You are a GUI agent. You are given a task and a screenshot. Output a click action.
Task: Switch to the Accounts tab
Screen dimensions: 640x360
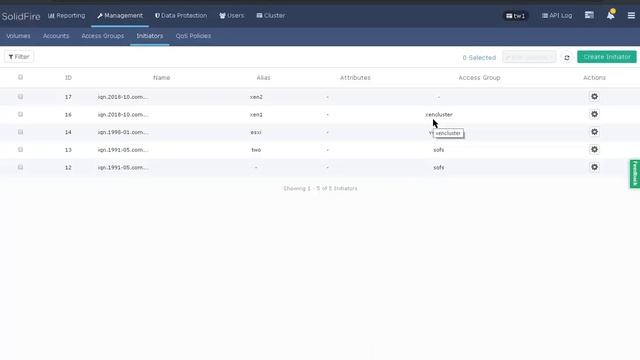click(56, 36)
